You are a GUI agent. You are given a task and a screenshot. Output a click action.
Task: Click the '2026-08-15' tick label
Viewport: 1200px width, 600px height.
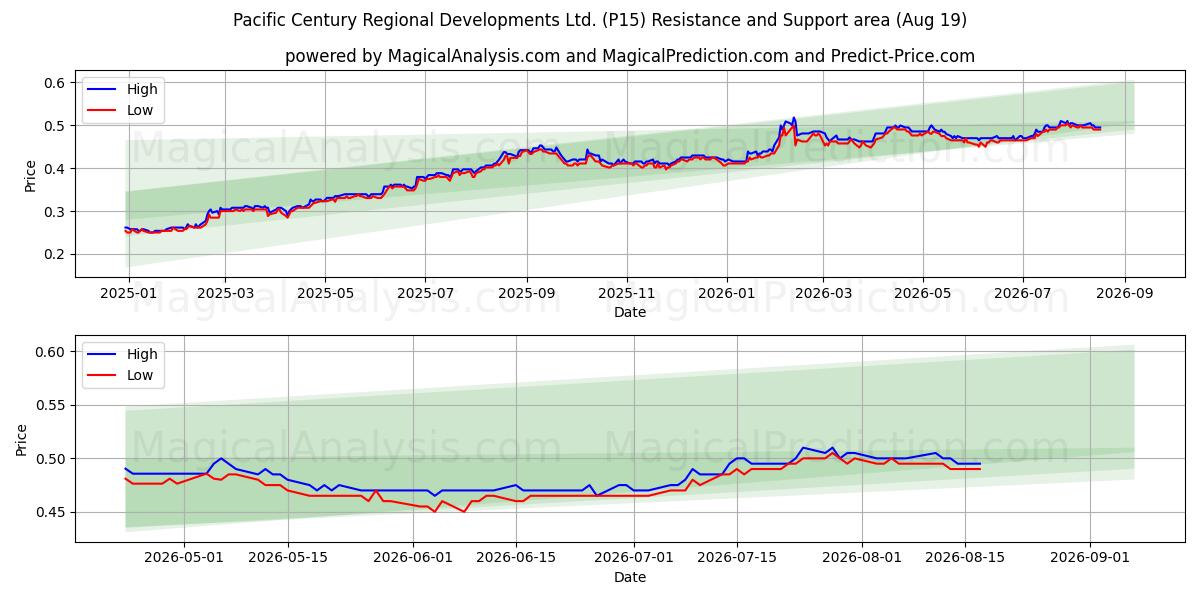(x=965, y=559)
